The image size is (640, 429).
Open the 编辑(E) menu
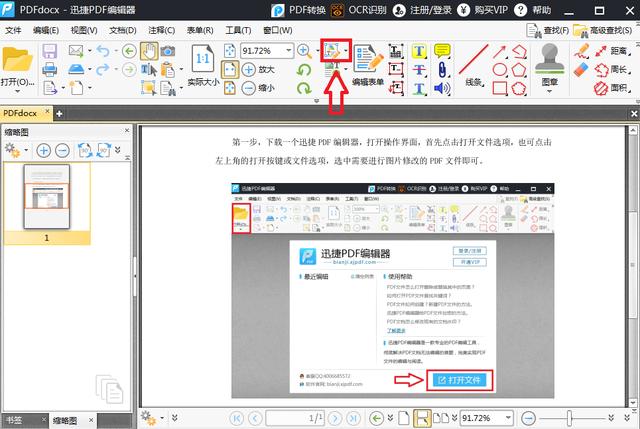click(46, 30)
